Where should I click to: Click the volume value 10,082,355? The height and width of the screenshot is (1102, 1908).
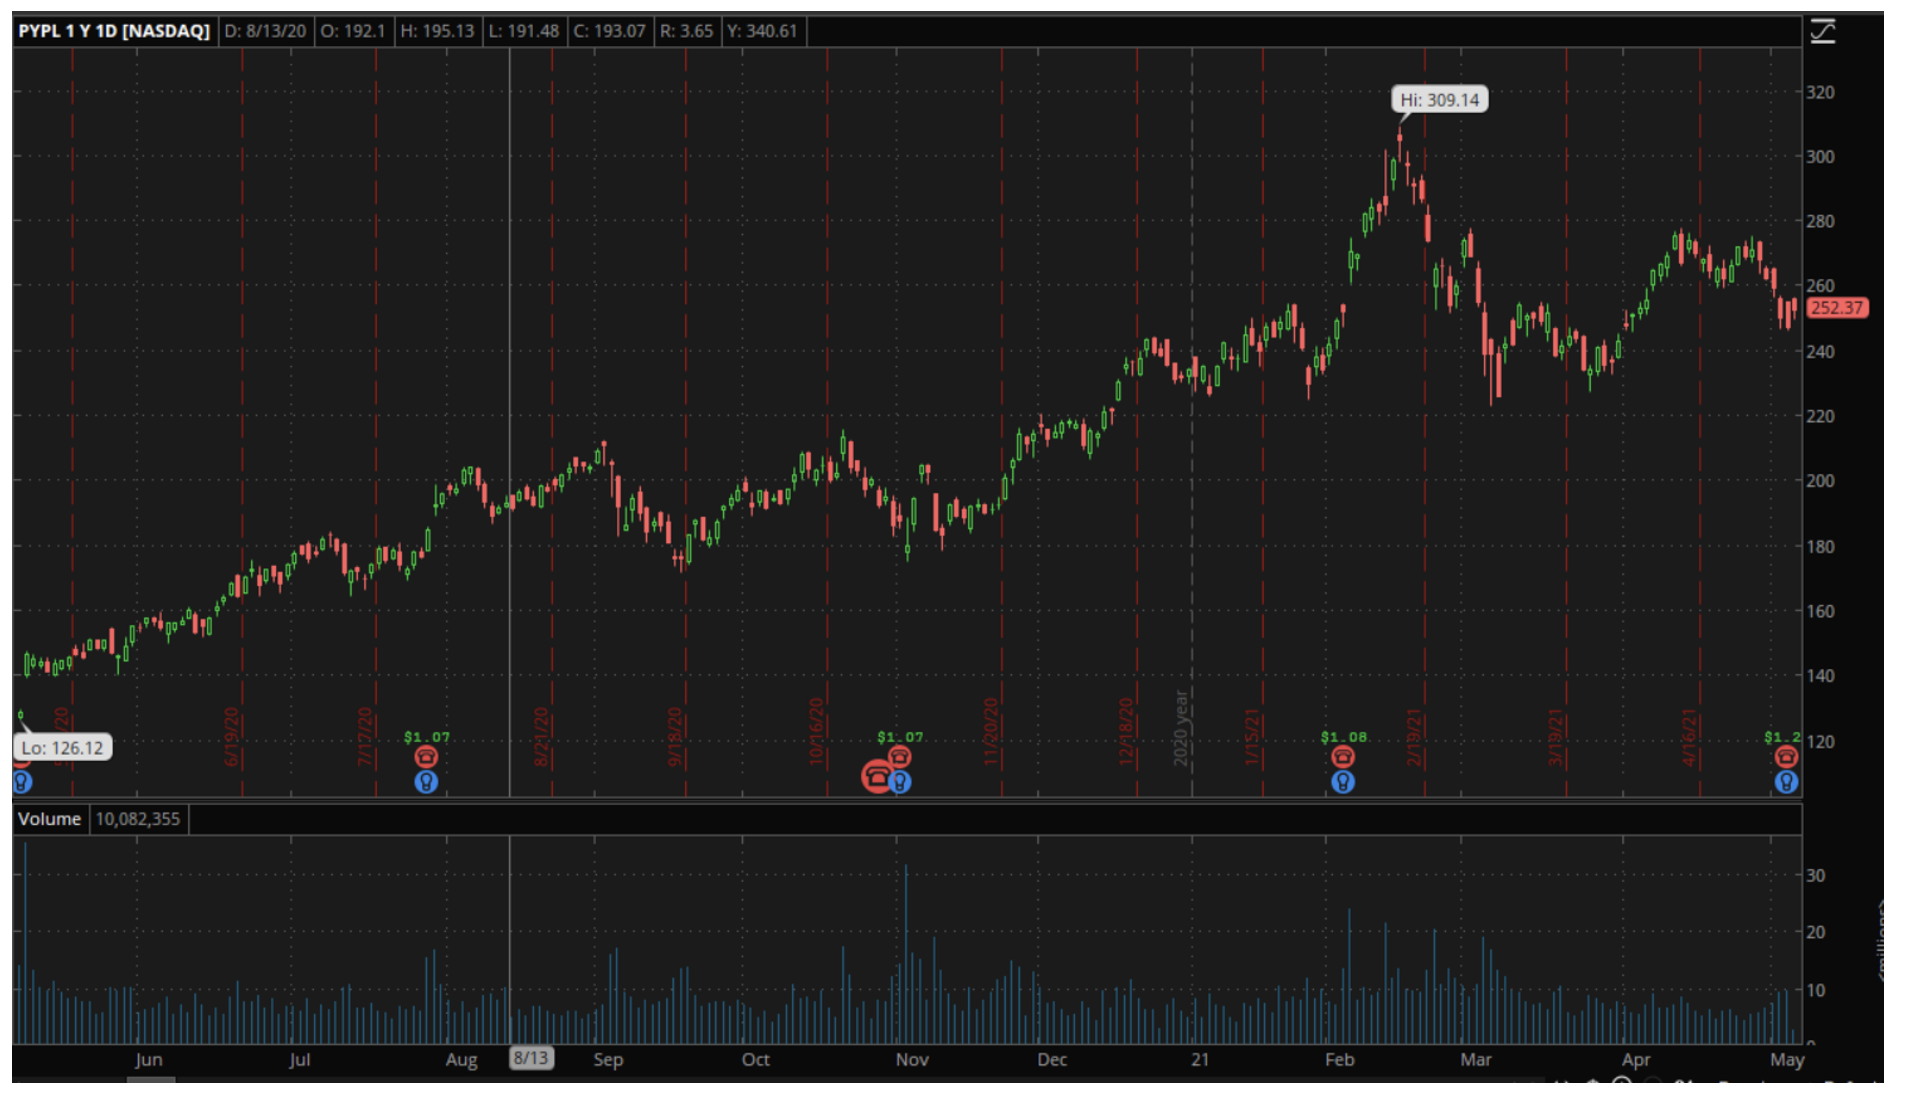click(138, 819)
